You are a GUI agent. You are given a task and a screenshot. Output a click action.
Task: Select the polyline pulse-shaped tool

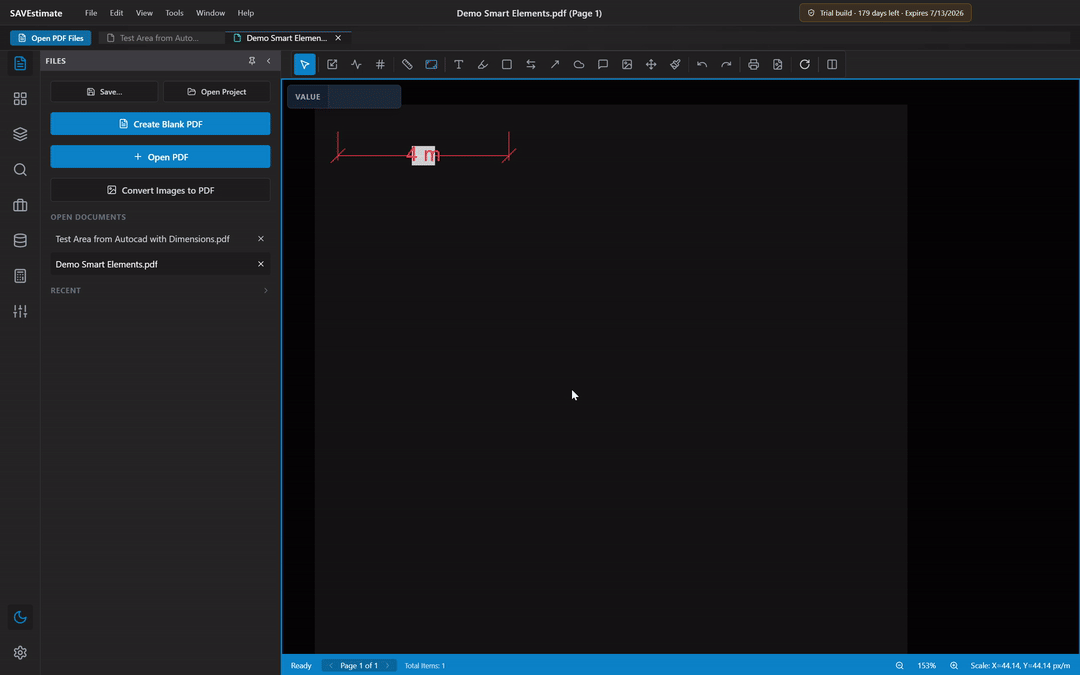tap(356, 64)
